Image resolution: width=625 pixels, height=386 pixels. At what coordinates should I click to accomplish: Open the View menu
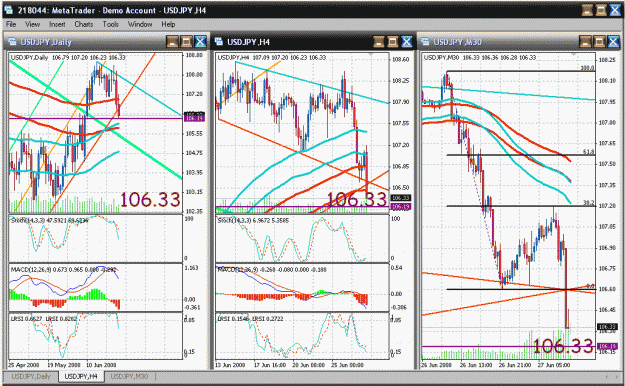(32, 24)
